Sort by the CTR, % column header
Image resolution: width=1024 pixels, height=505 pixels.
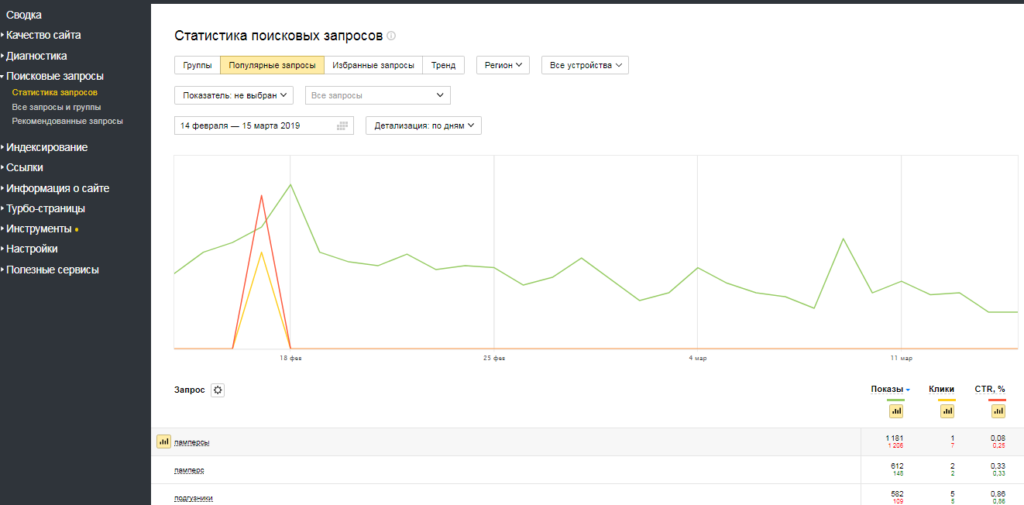(x=990, y=389)
